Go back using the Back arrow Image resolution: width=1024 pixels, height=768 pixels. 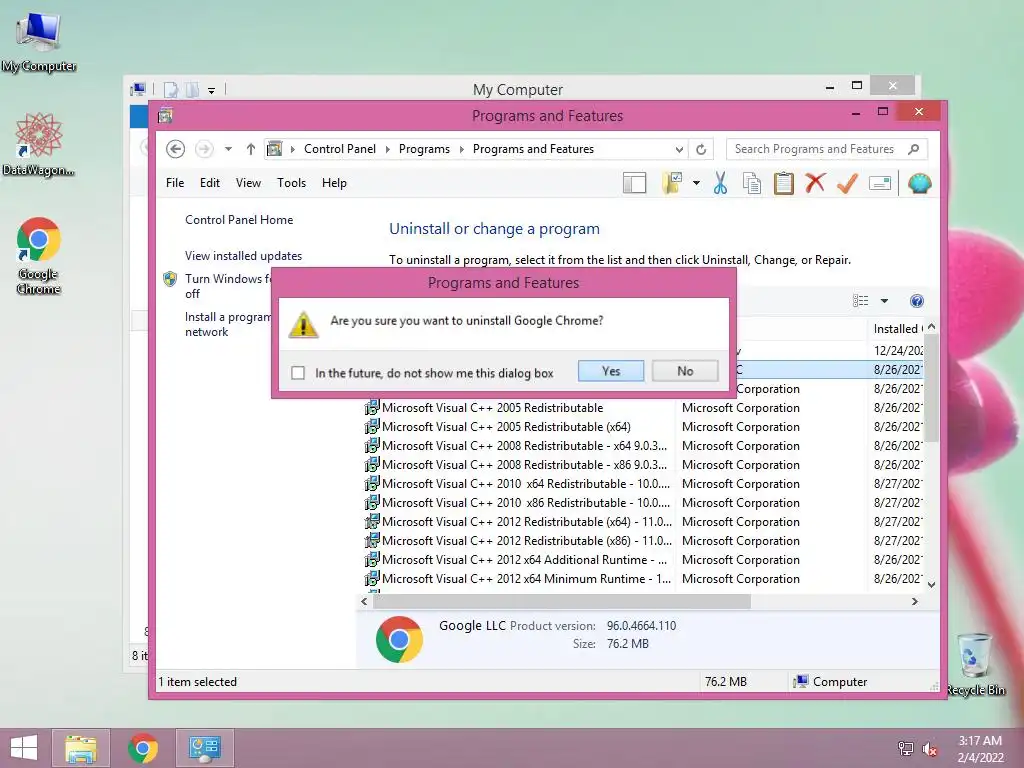(x=175, y=149)
